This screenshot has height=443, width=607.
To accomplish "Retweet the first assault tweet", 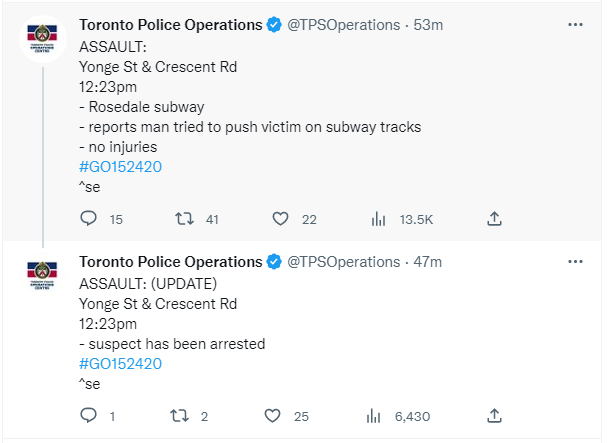I will tap(184, 219).
